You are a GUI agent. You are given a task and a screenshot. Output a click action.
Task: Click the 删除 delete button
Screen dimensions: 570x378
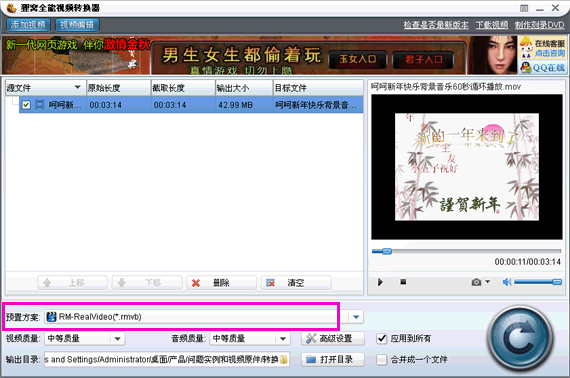[221, 283]
